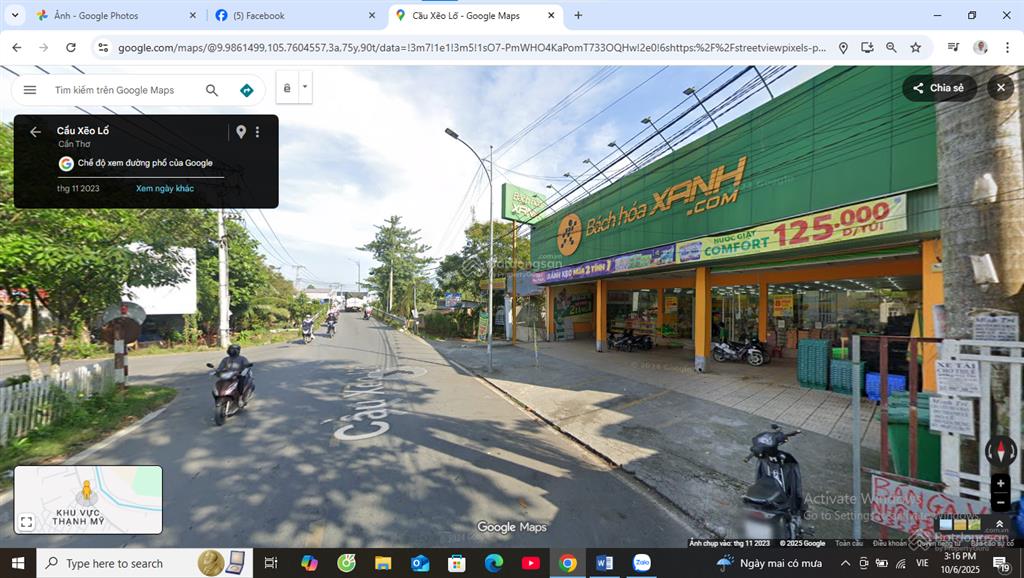Bookmark this page with the star icon

point(915,47)
